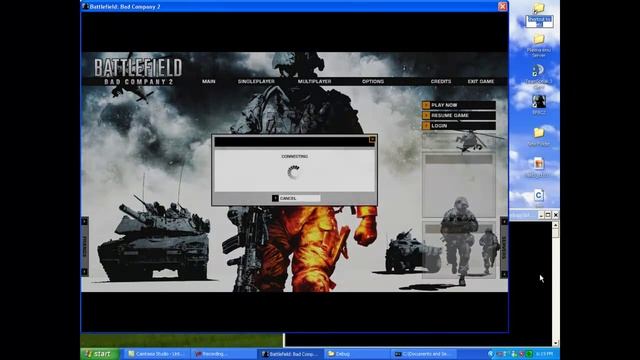This screenshot has width=640, height=360.
Task: Select EXIT GAME in the menu bar
Action: pos(481,82)
